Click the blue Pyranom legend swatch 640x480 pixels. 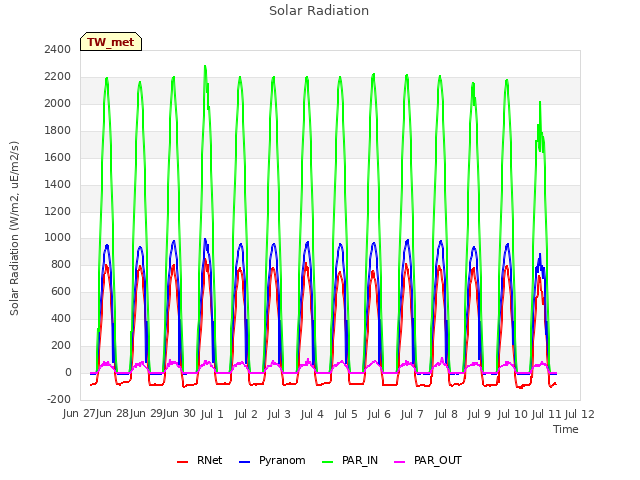[x=244, y=462]
